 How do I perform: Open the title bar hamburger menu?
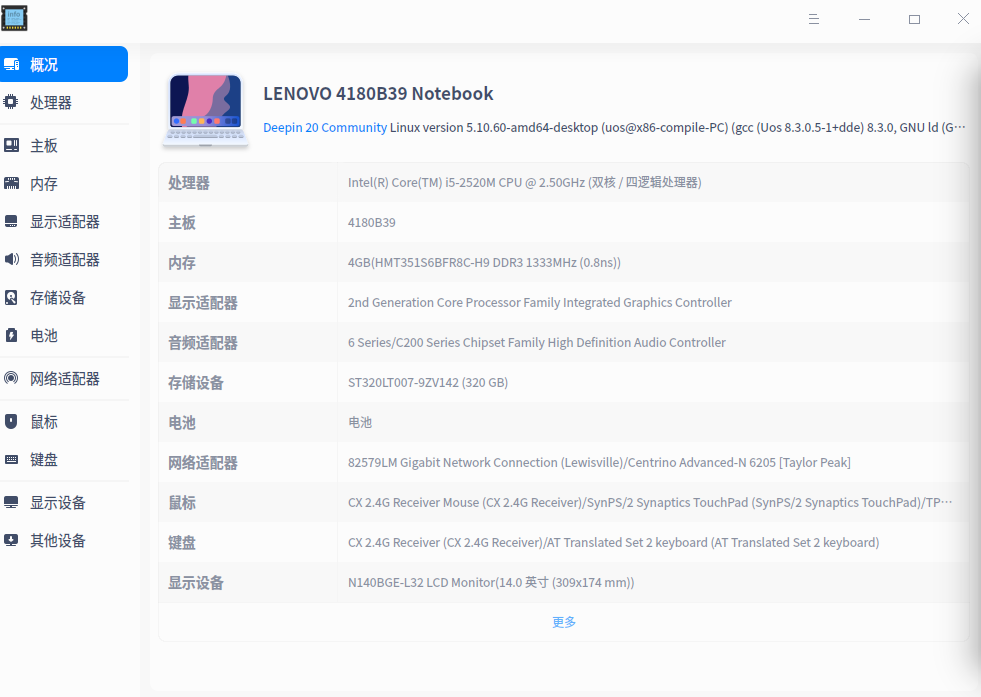(x=813, y=19)
